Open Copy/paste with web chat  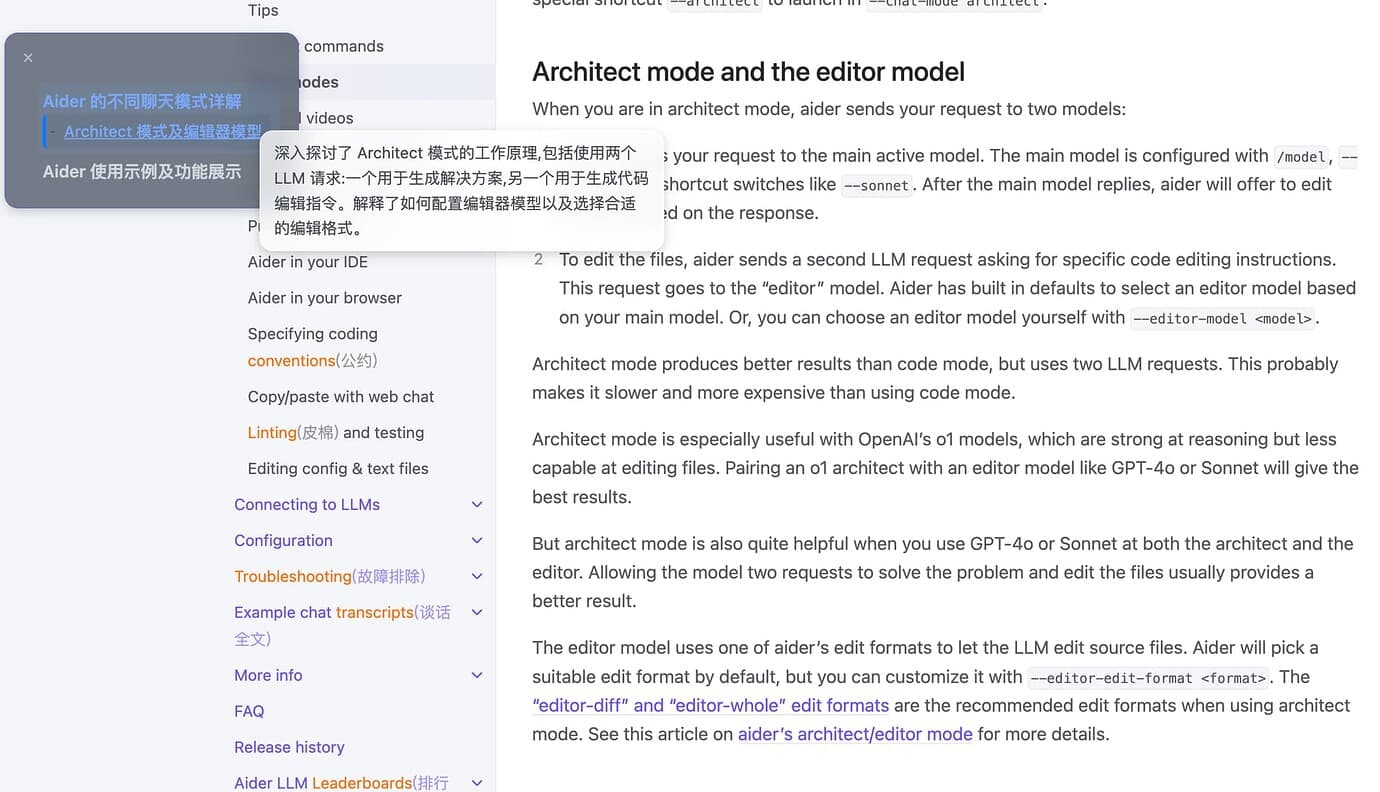pos(341,397)
